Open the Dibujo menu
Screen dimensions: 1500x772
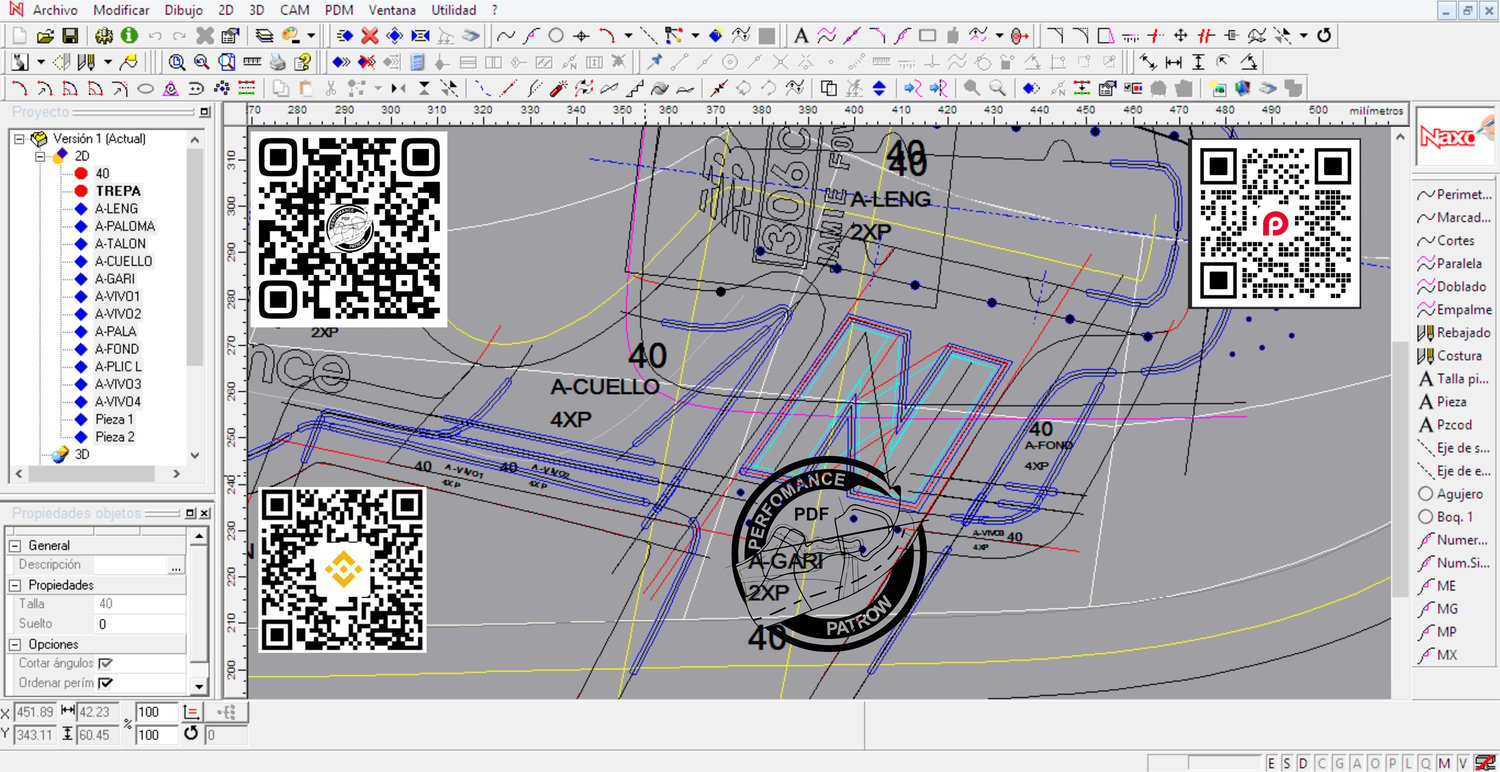[182, 10]
